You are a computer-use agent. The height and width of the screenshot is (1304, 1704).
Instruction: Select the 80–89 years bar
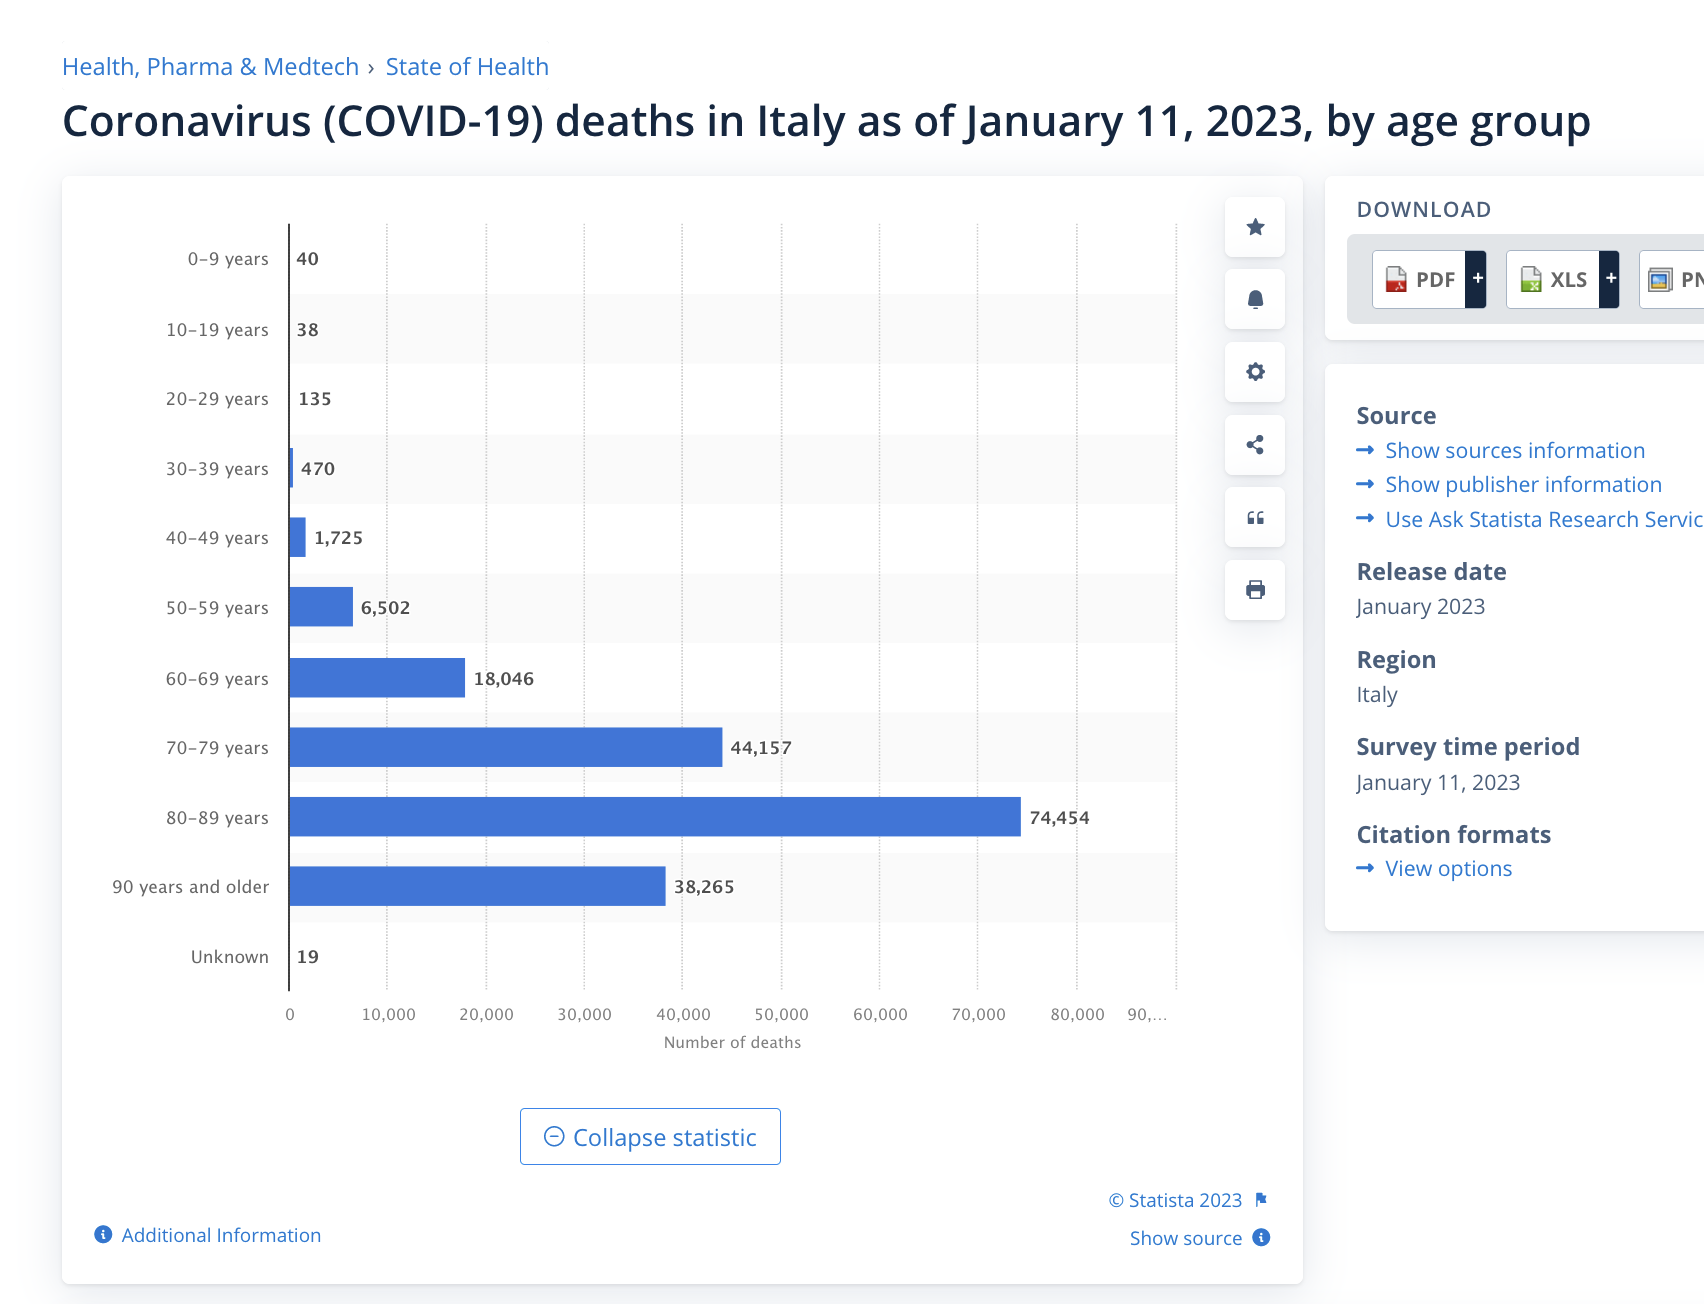tap(655, 817)
